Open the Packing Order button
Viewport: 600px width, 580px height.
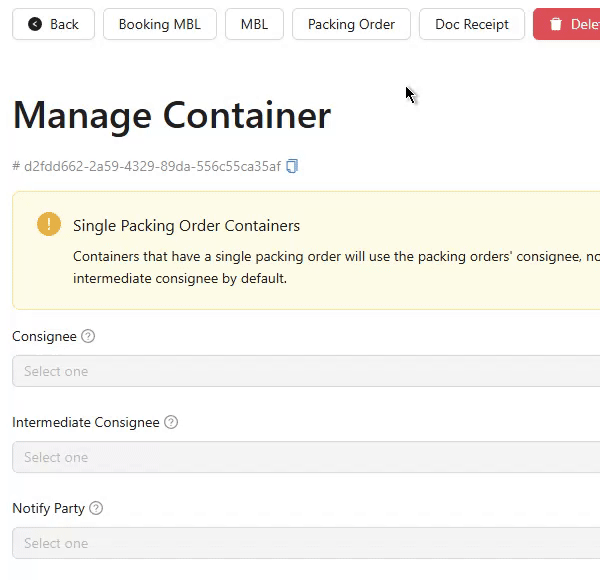pos(351,24)
